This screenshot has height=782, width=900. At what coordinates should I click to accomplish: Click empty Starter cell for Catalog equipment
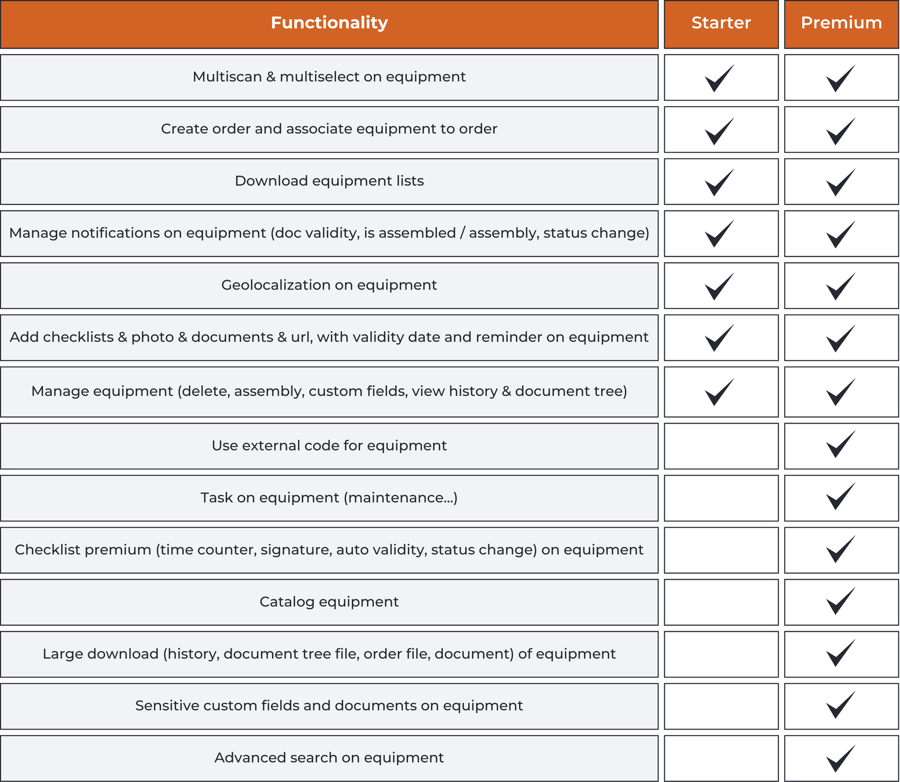click(x=721, y=602)
